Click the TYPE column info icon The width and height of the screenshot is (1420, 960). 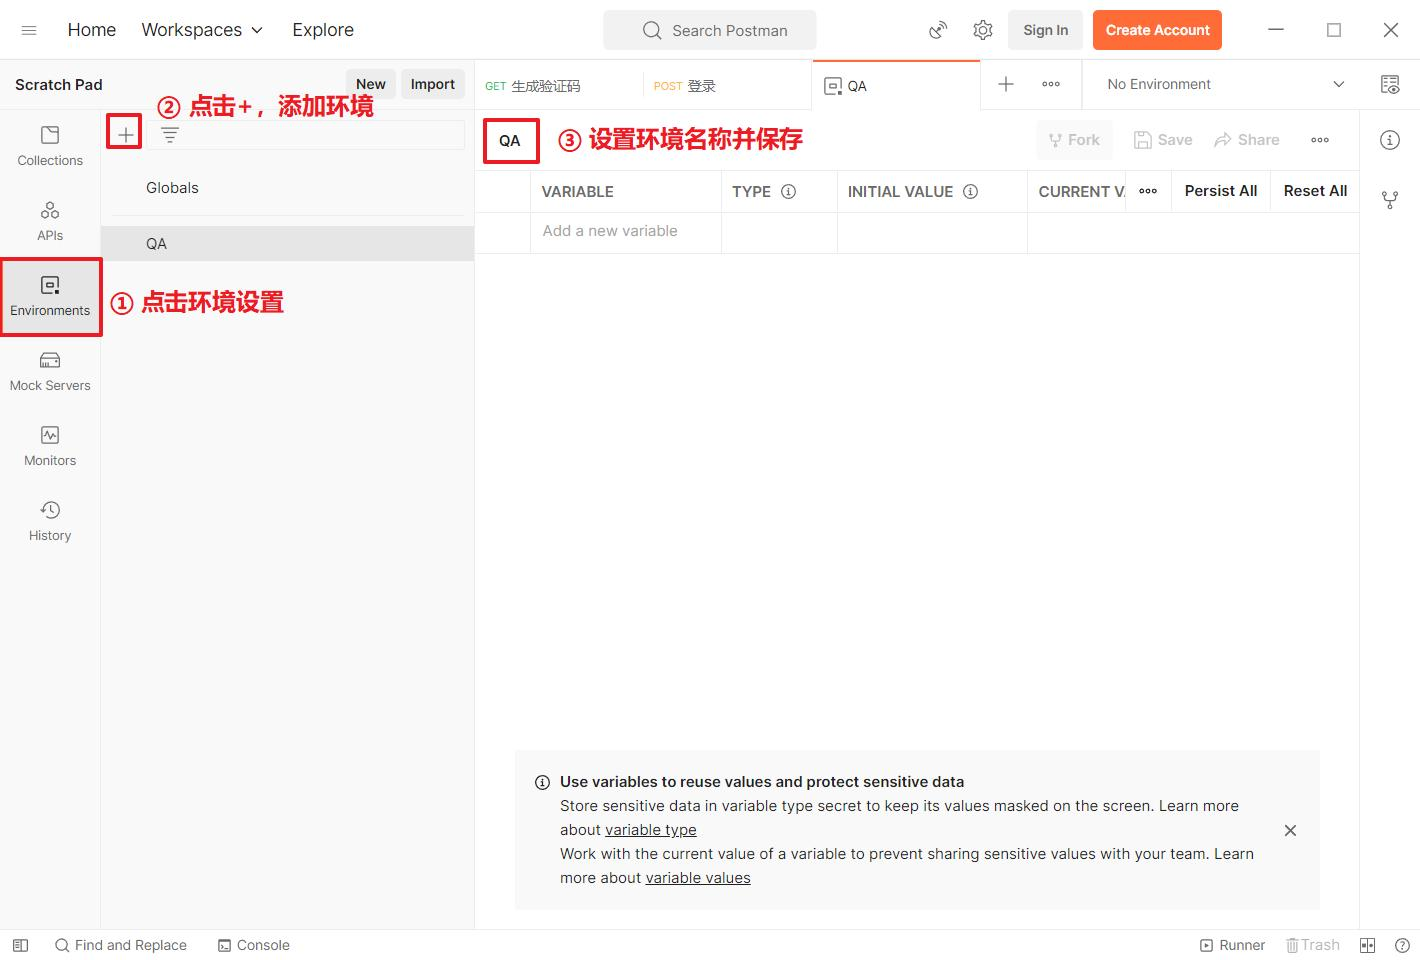[x=788, y=192]
